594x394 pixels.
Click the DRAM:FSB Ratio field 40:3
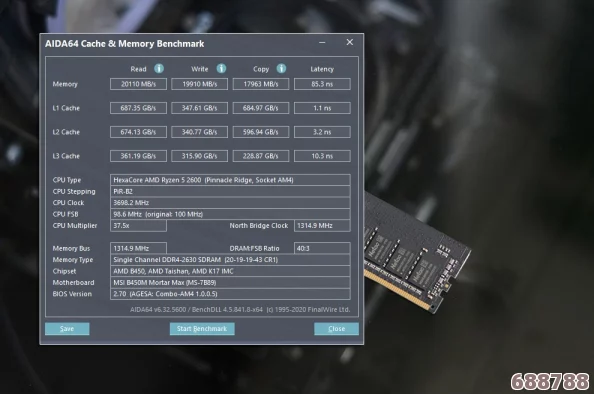coord(322,248)
